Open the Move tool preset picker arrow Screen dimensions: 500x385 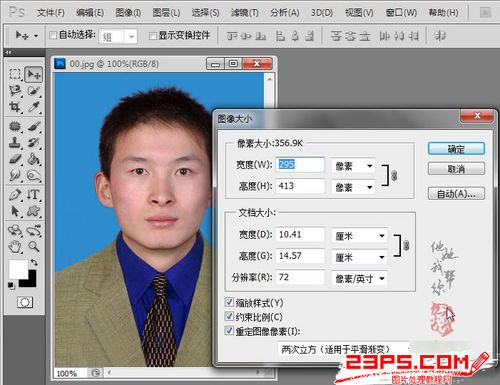pyautogui.click(x=36, y=36)
